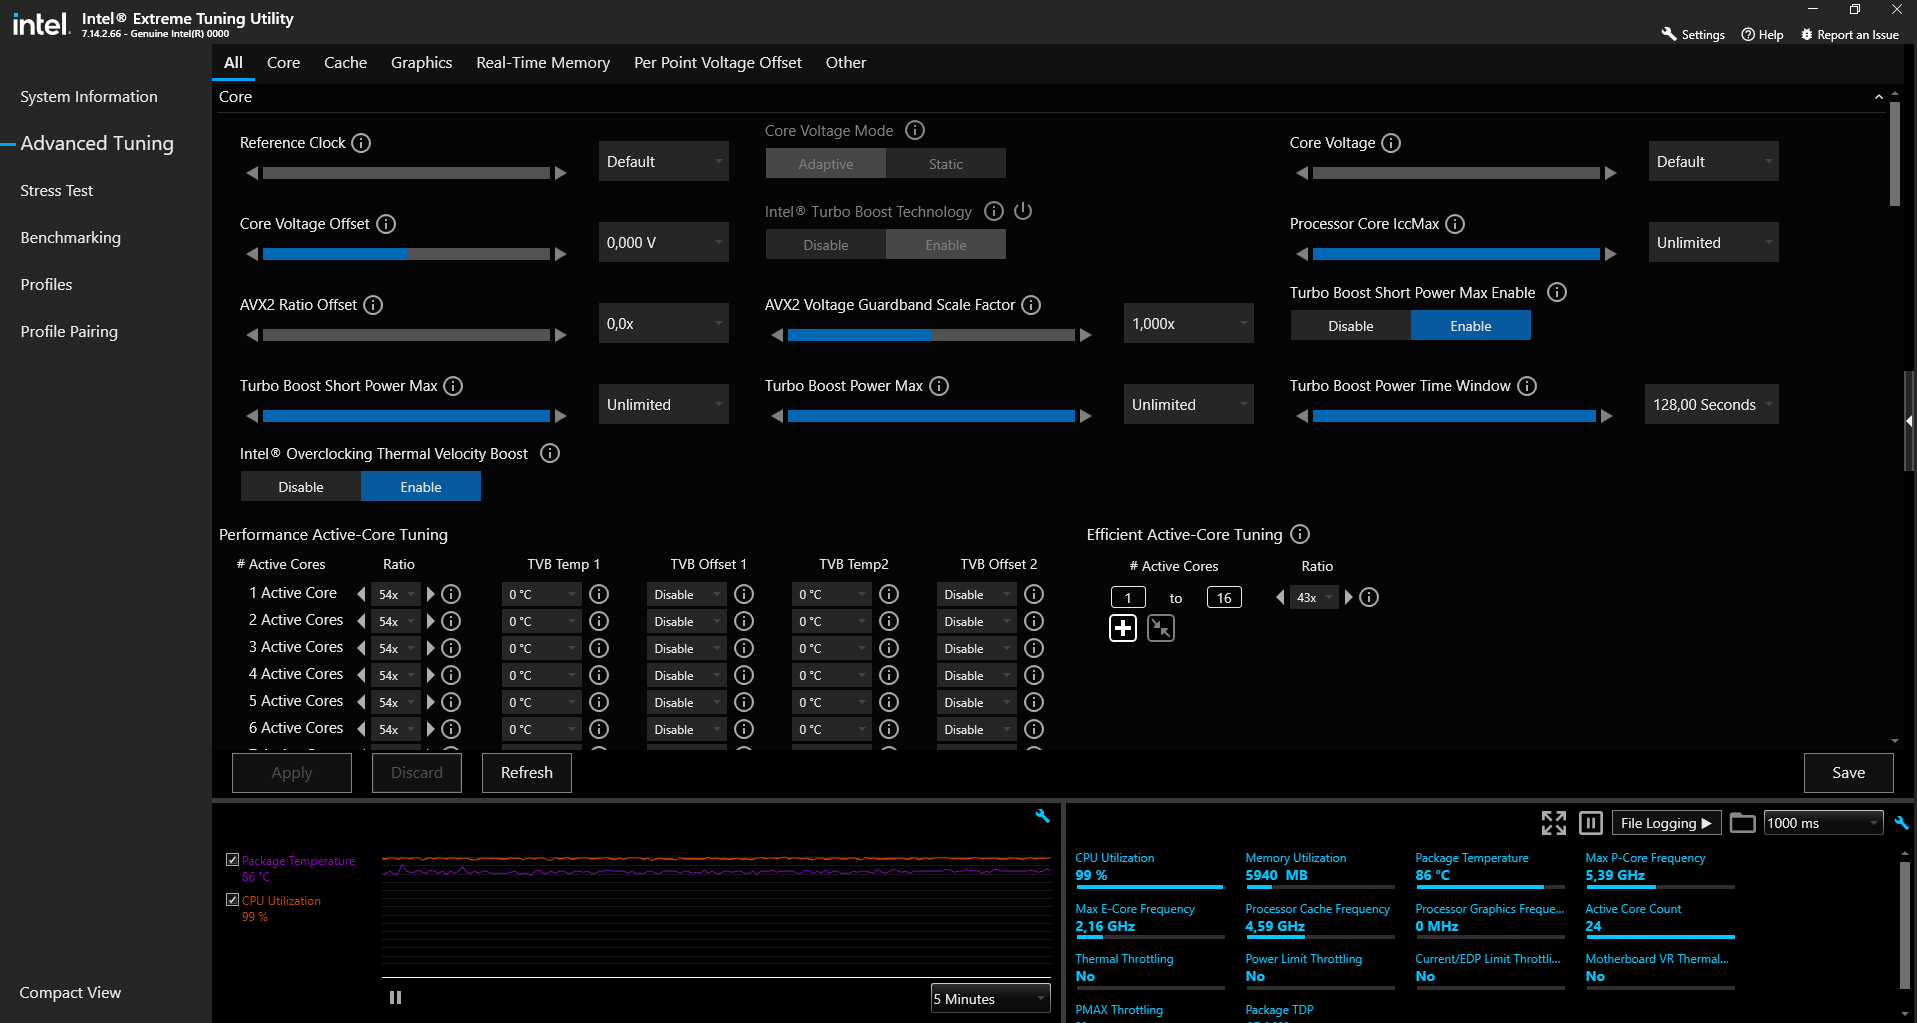
Task: Click Report an Issue
Action: coord(1849,34)
